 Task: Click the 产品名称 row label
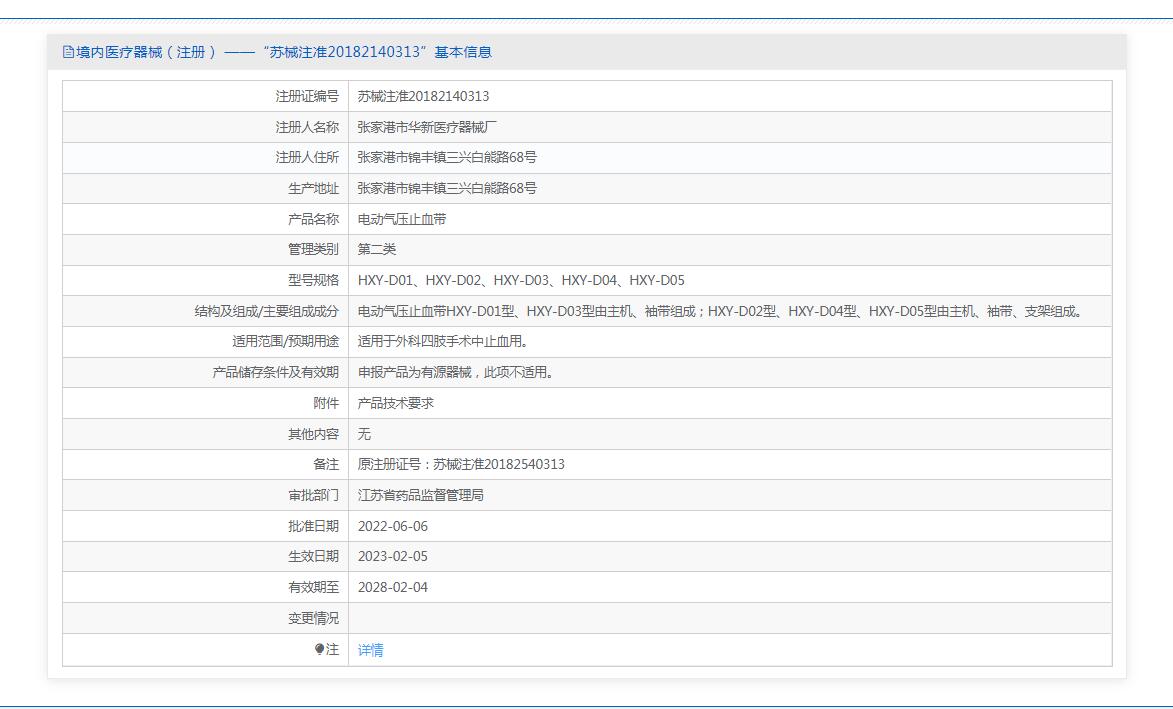tap(313, 219)
